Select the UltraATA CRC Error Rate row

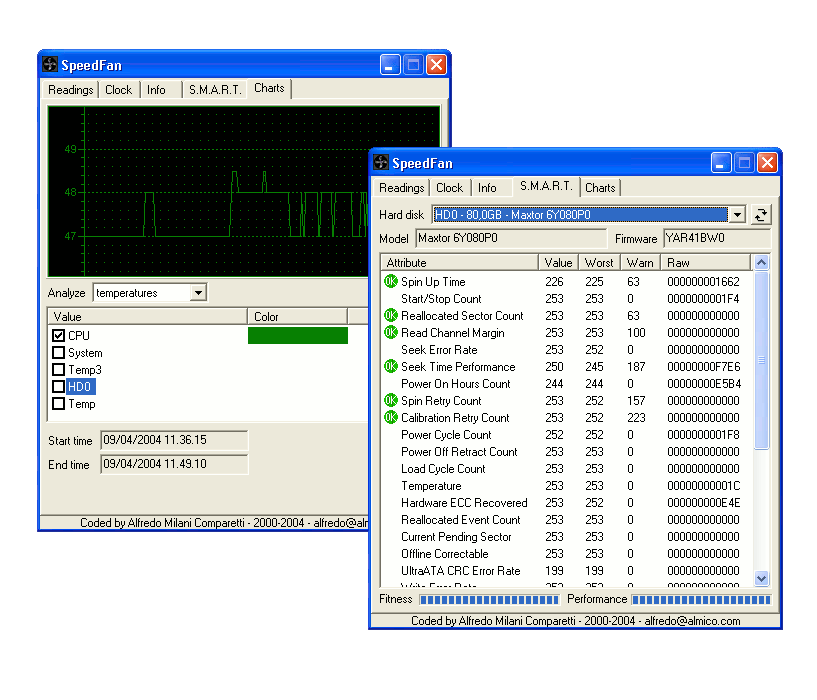tap(567, 571)
